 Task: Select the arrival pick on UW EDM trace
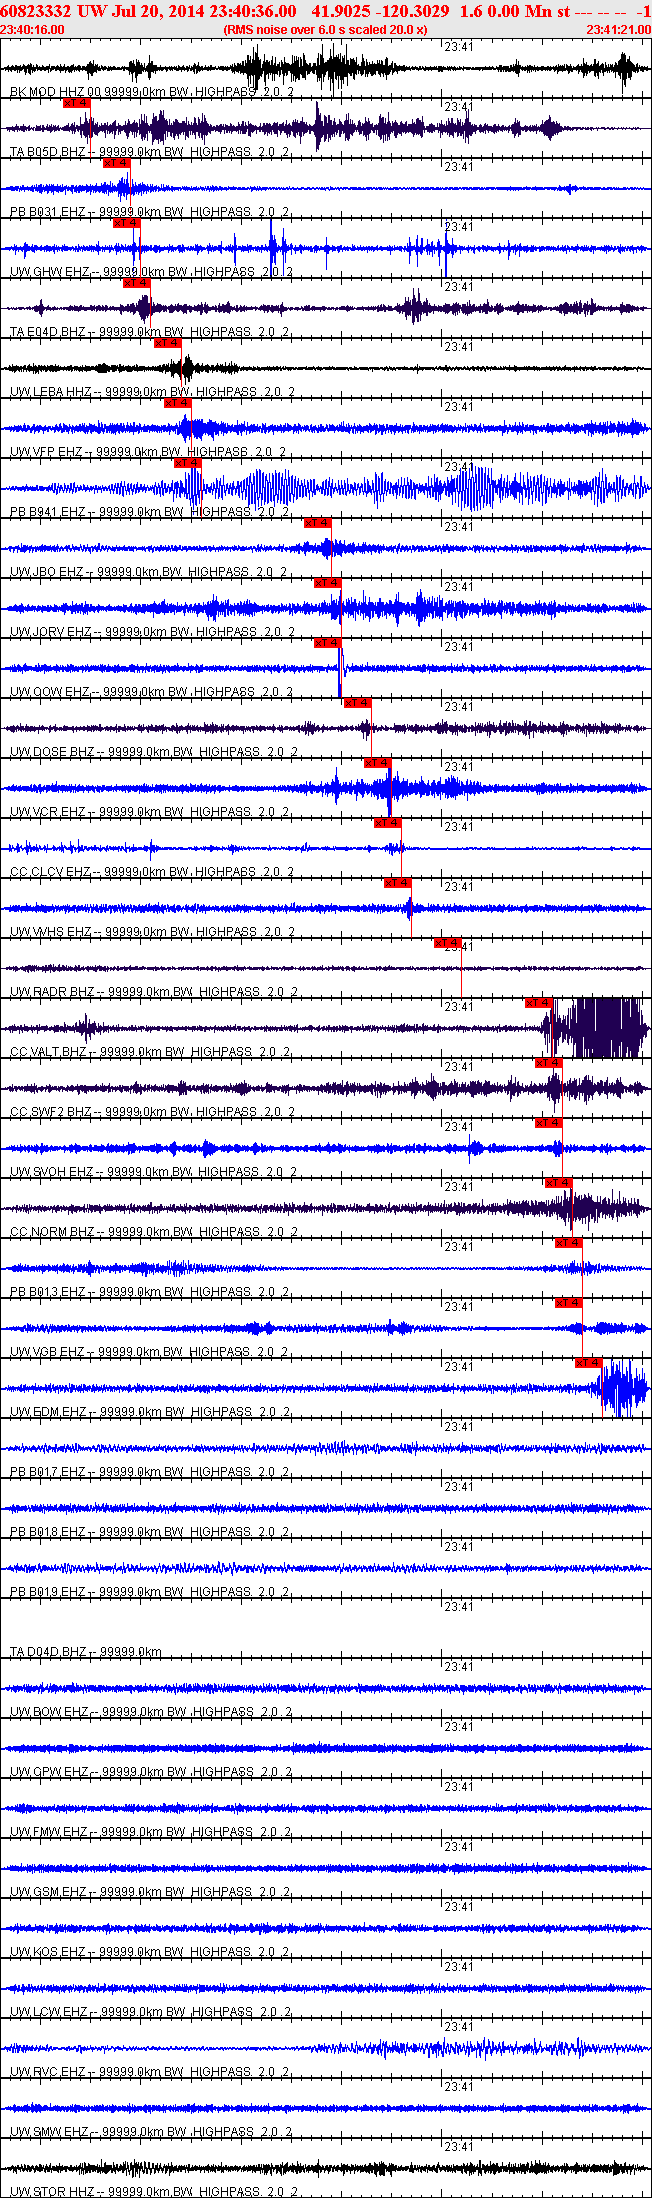(x=589, y=1363)
